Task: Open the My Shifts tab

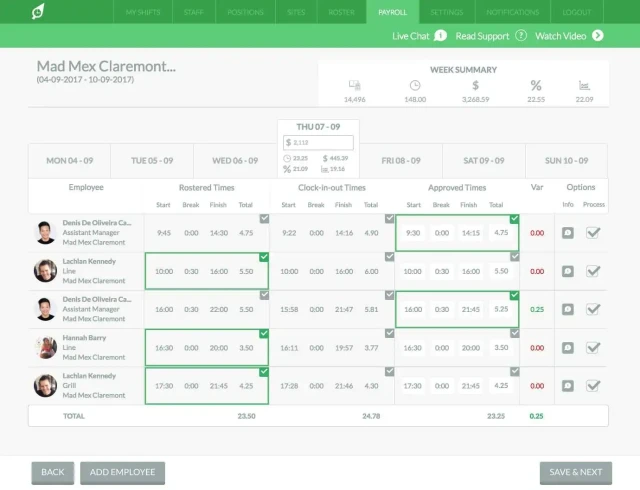Action: (143, 12)
